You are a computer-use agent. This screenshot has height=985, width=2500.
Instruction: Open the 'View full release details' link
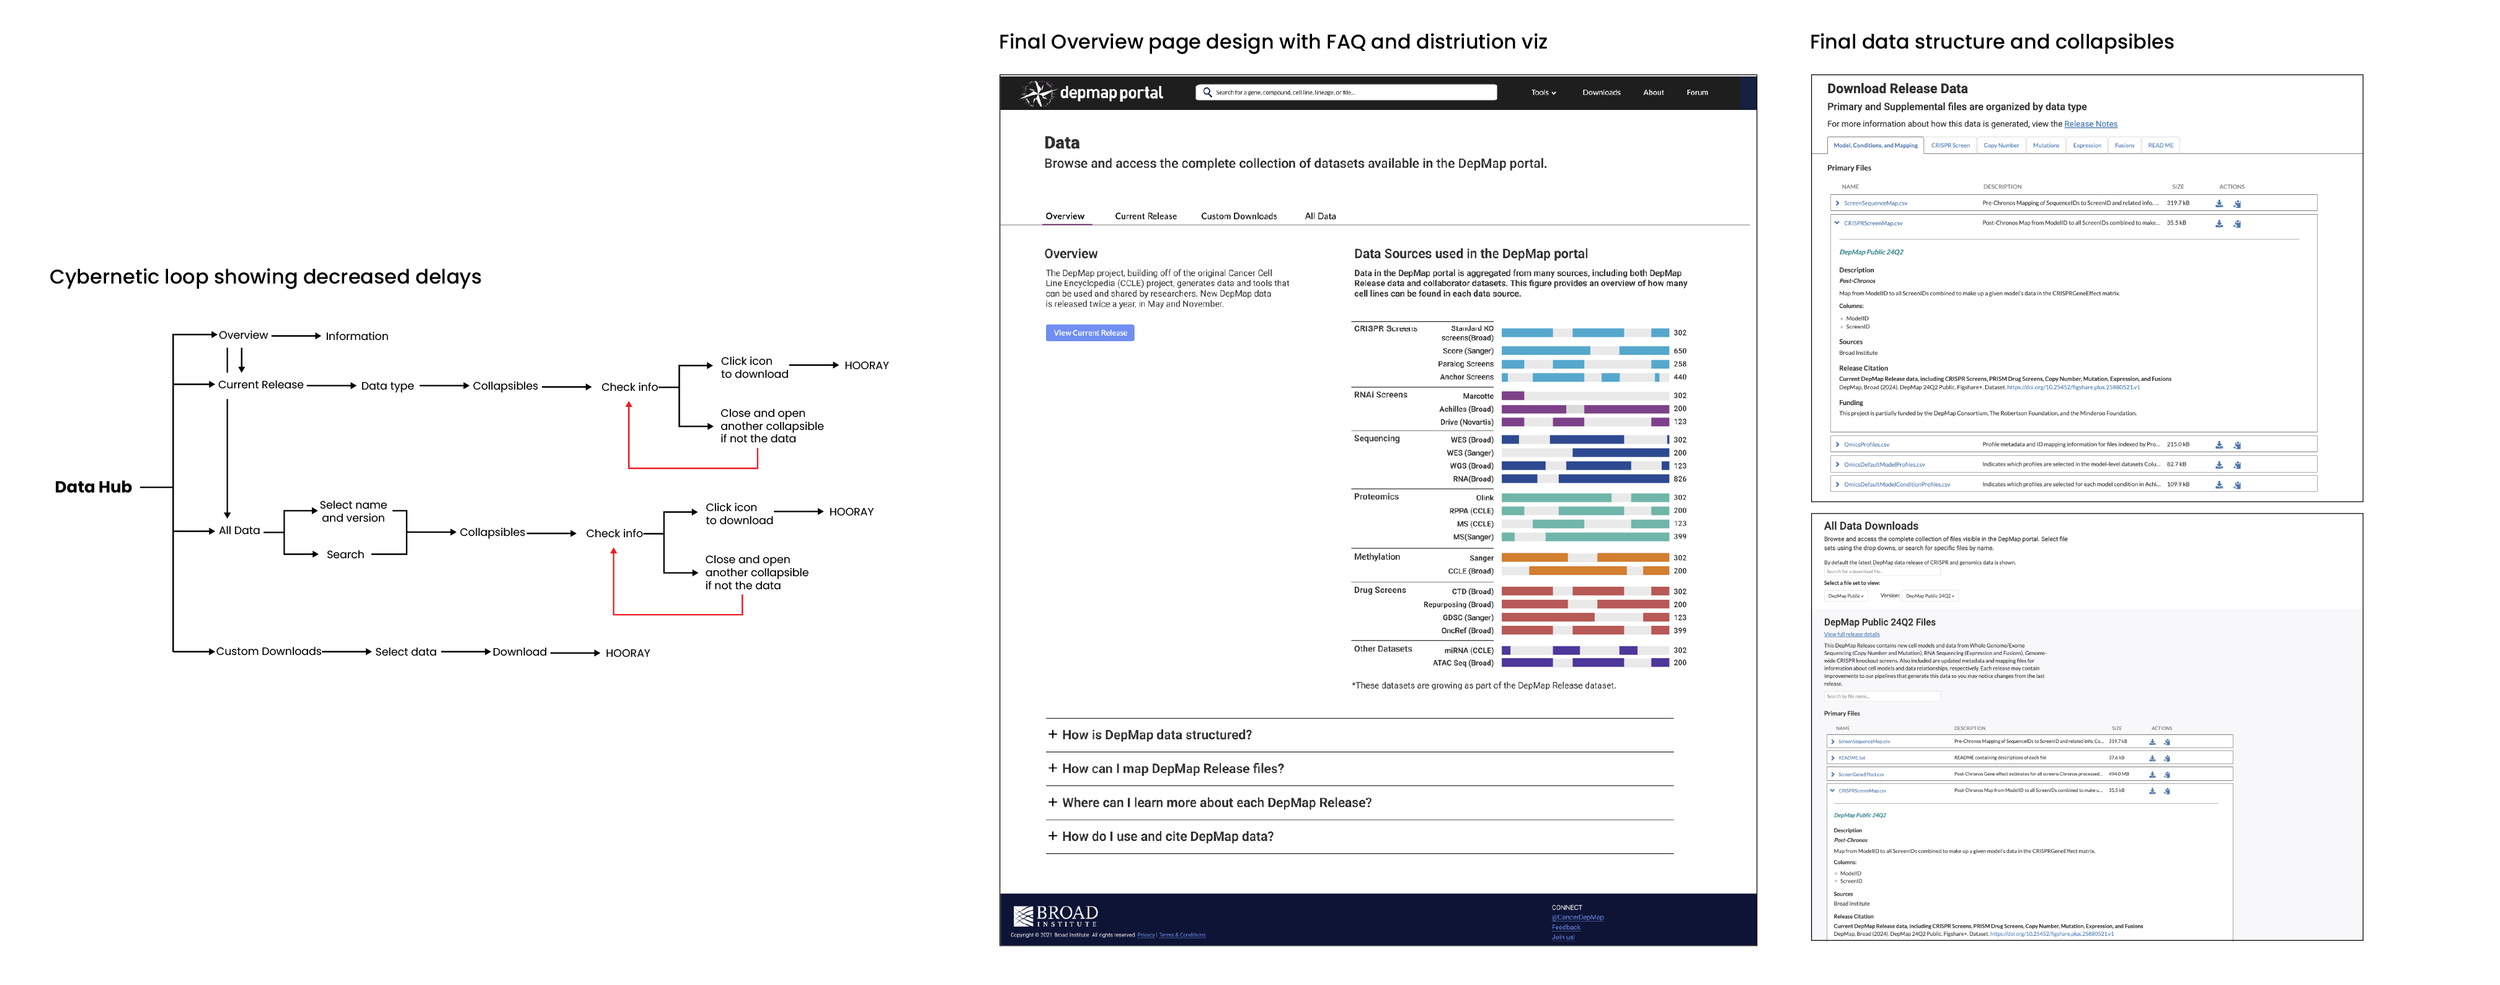click(1851, 634)
